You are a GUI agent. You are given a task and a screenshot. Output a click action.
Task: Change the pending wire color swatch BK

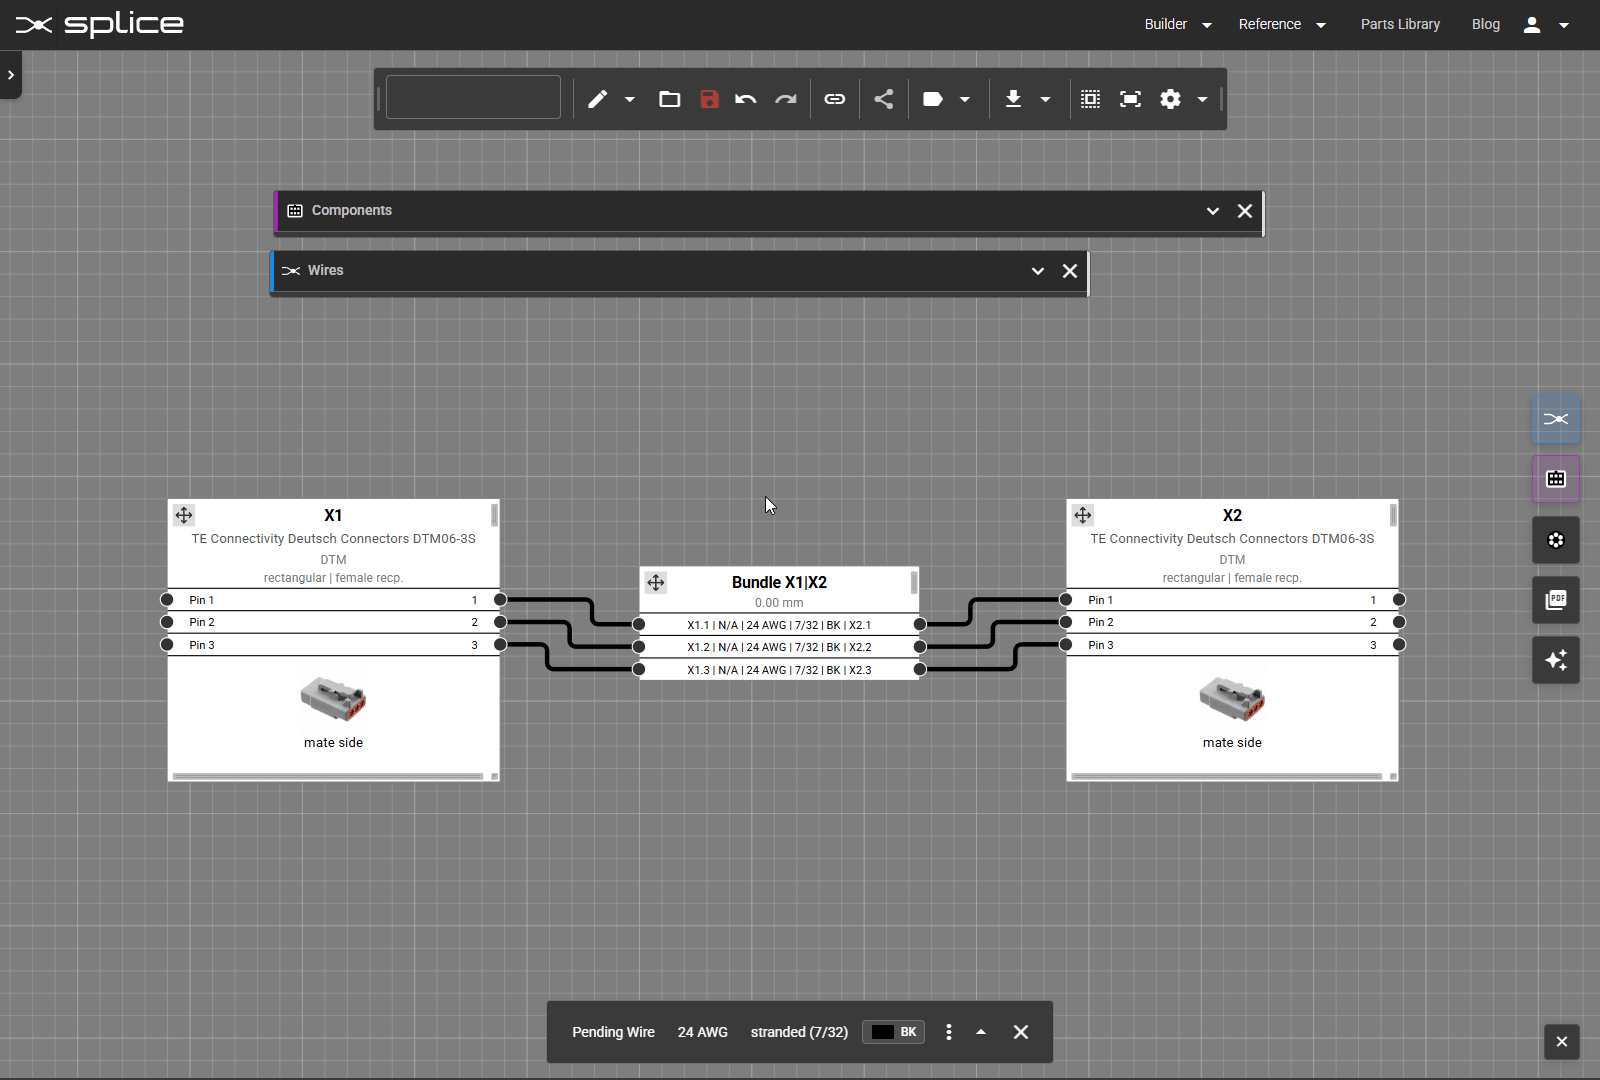[x=892, y=1032]
